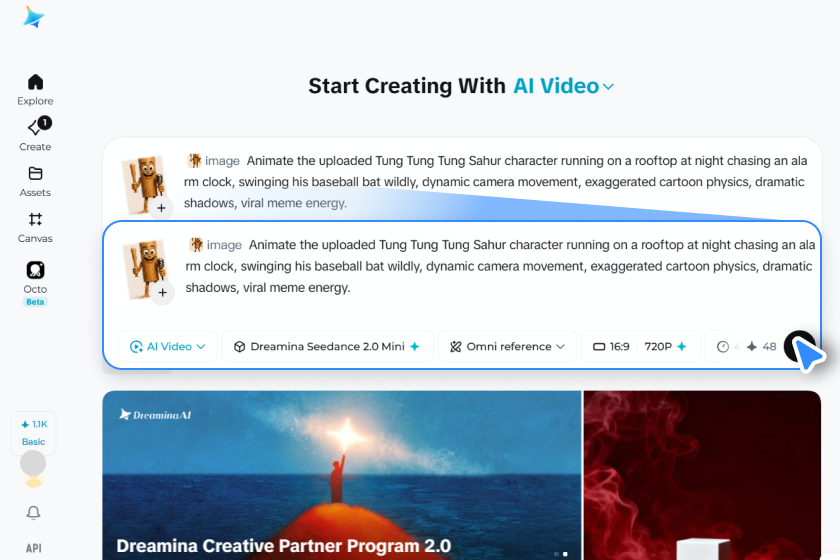Open the user profile avatar
Viewport: 840px width, 560px height.
33,464
